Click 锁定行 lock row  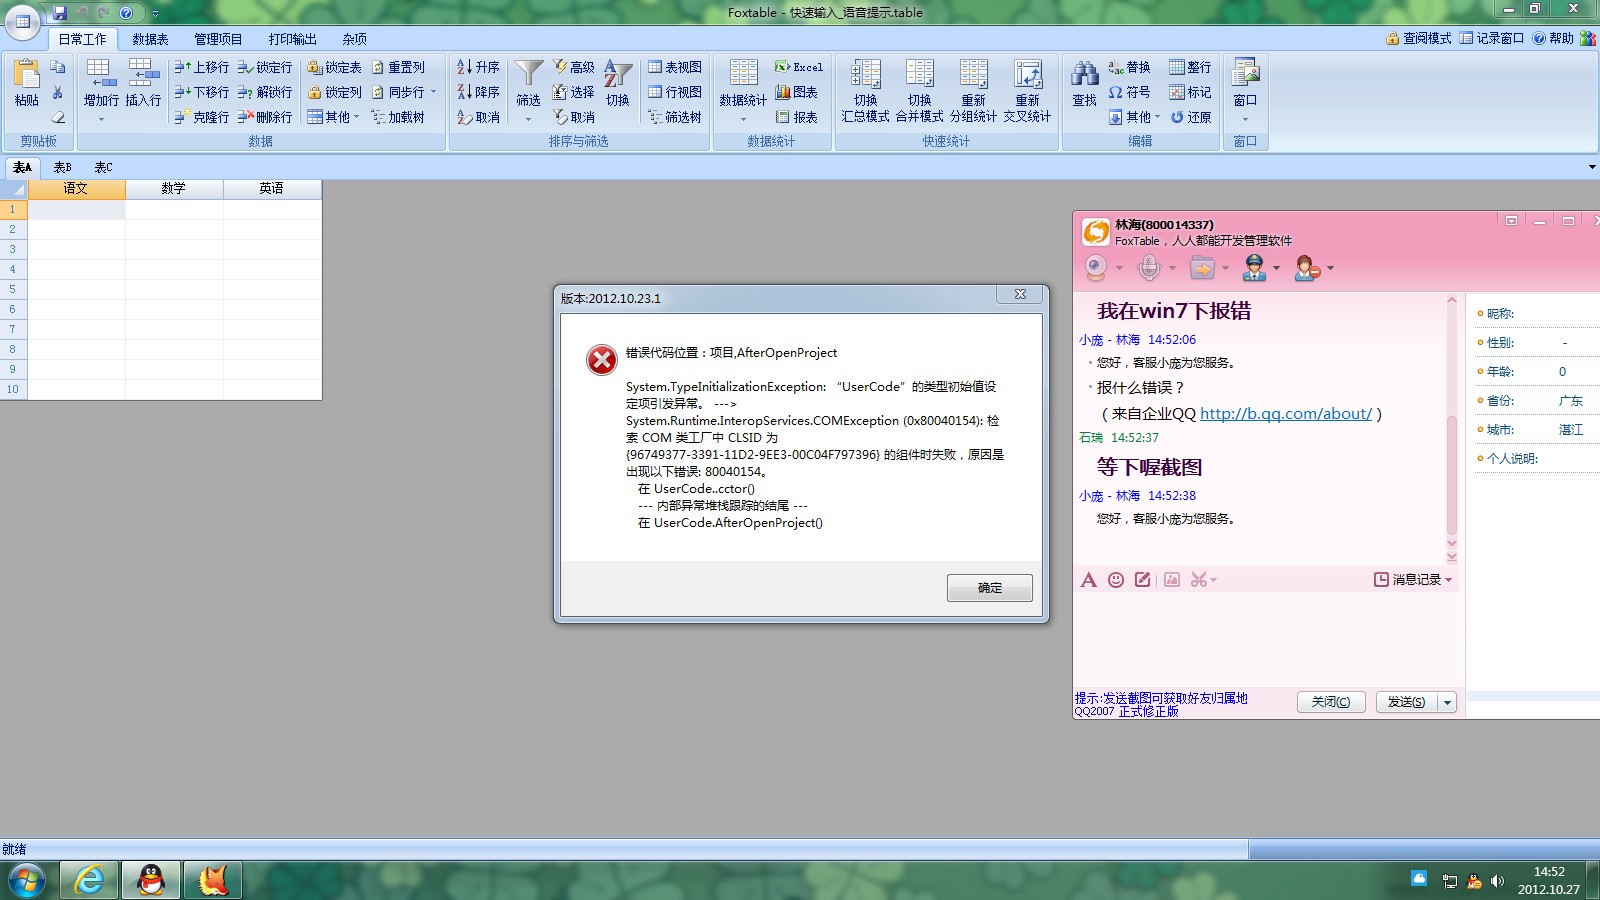[x=265, y=67]
